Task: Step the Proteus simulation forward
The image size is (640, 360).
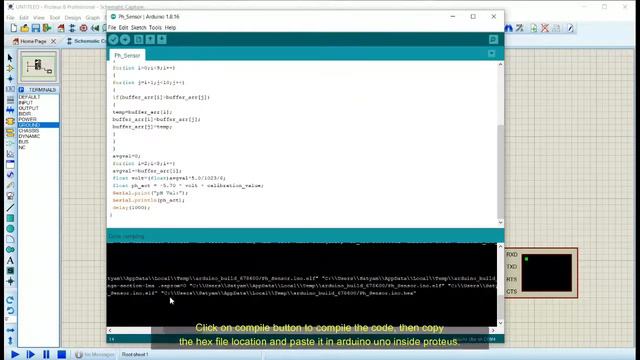Action: 30,354
